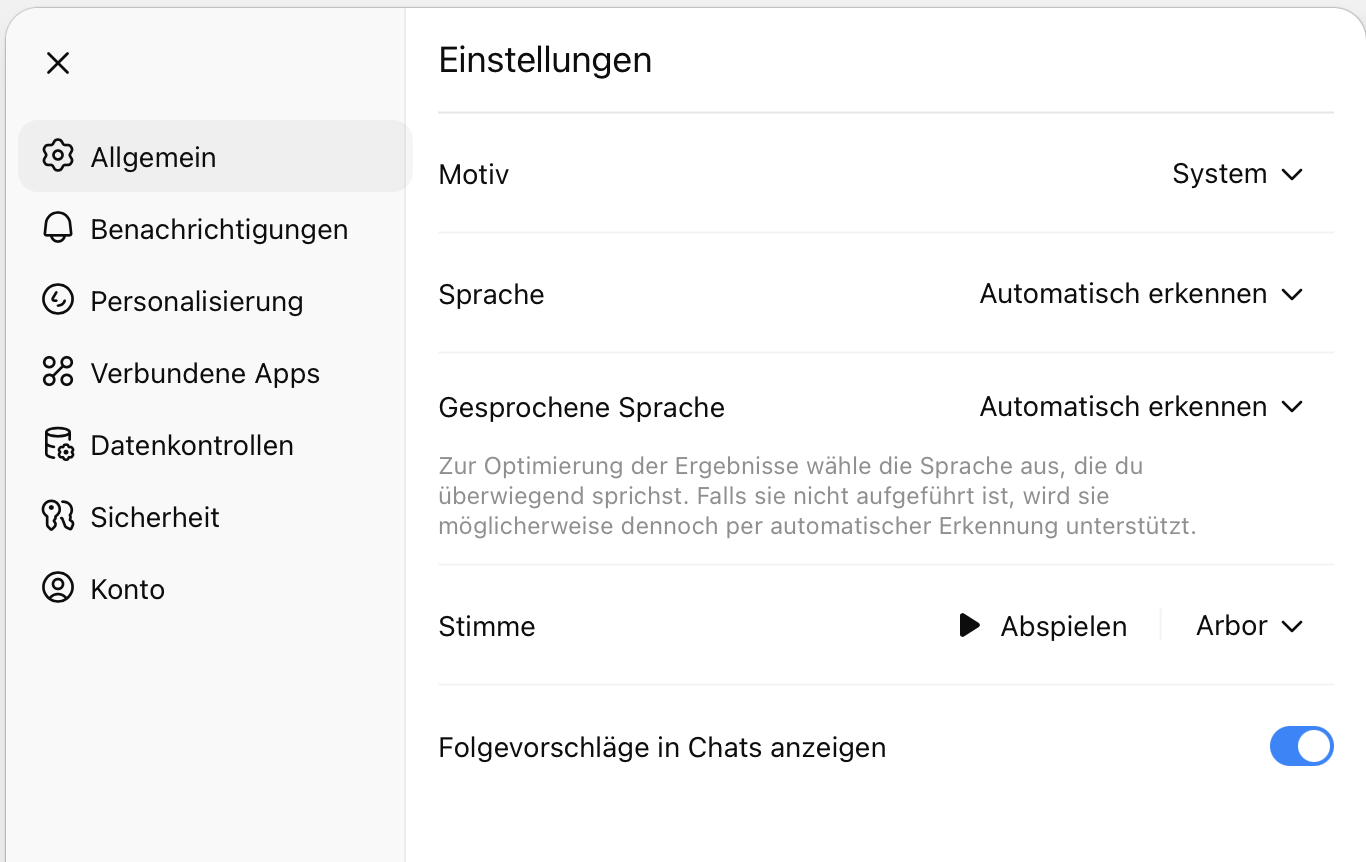Open the Gesprochene Sprache dropdown
The width and height of the screenshot is (1366, 862).
(1141, 407)
